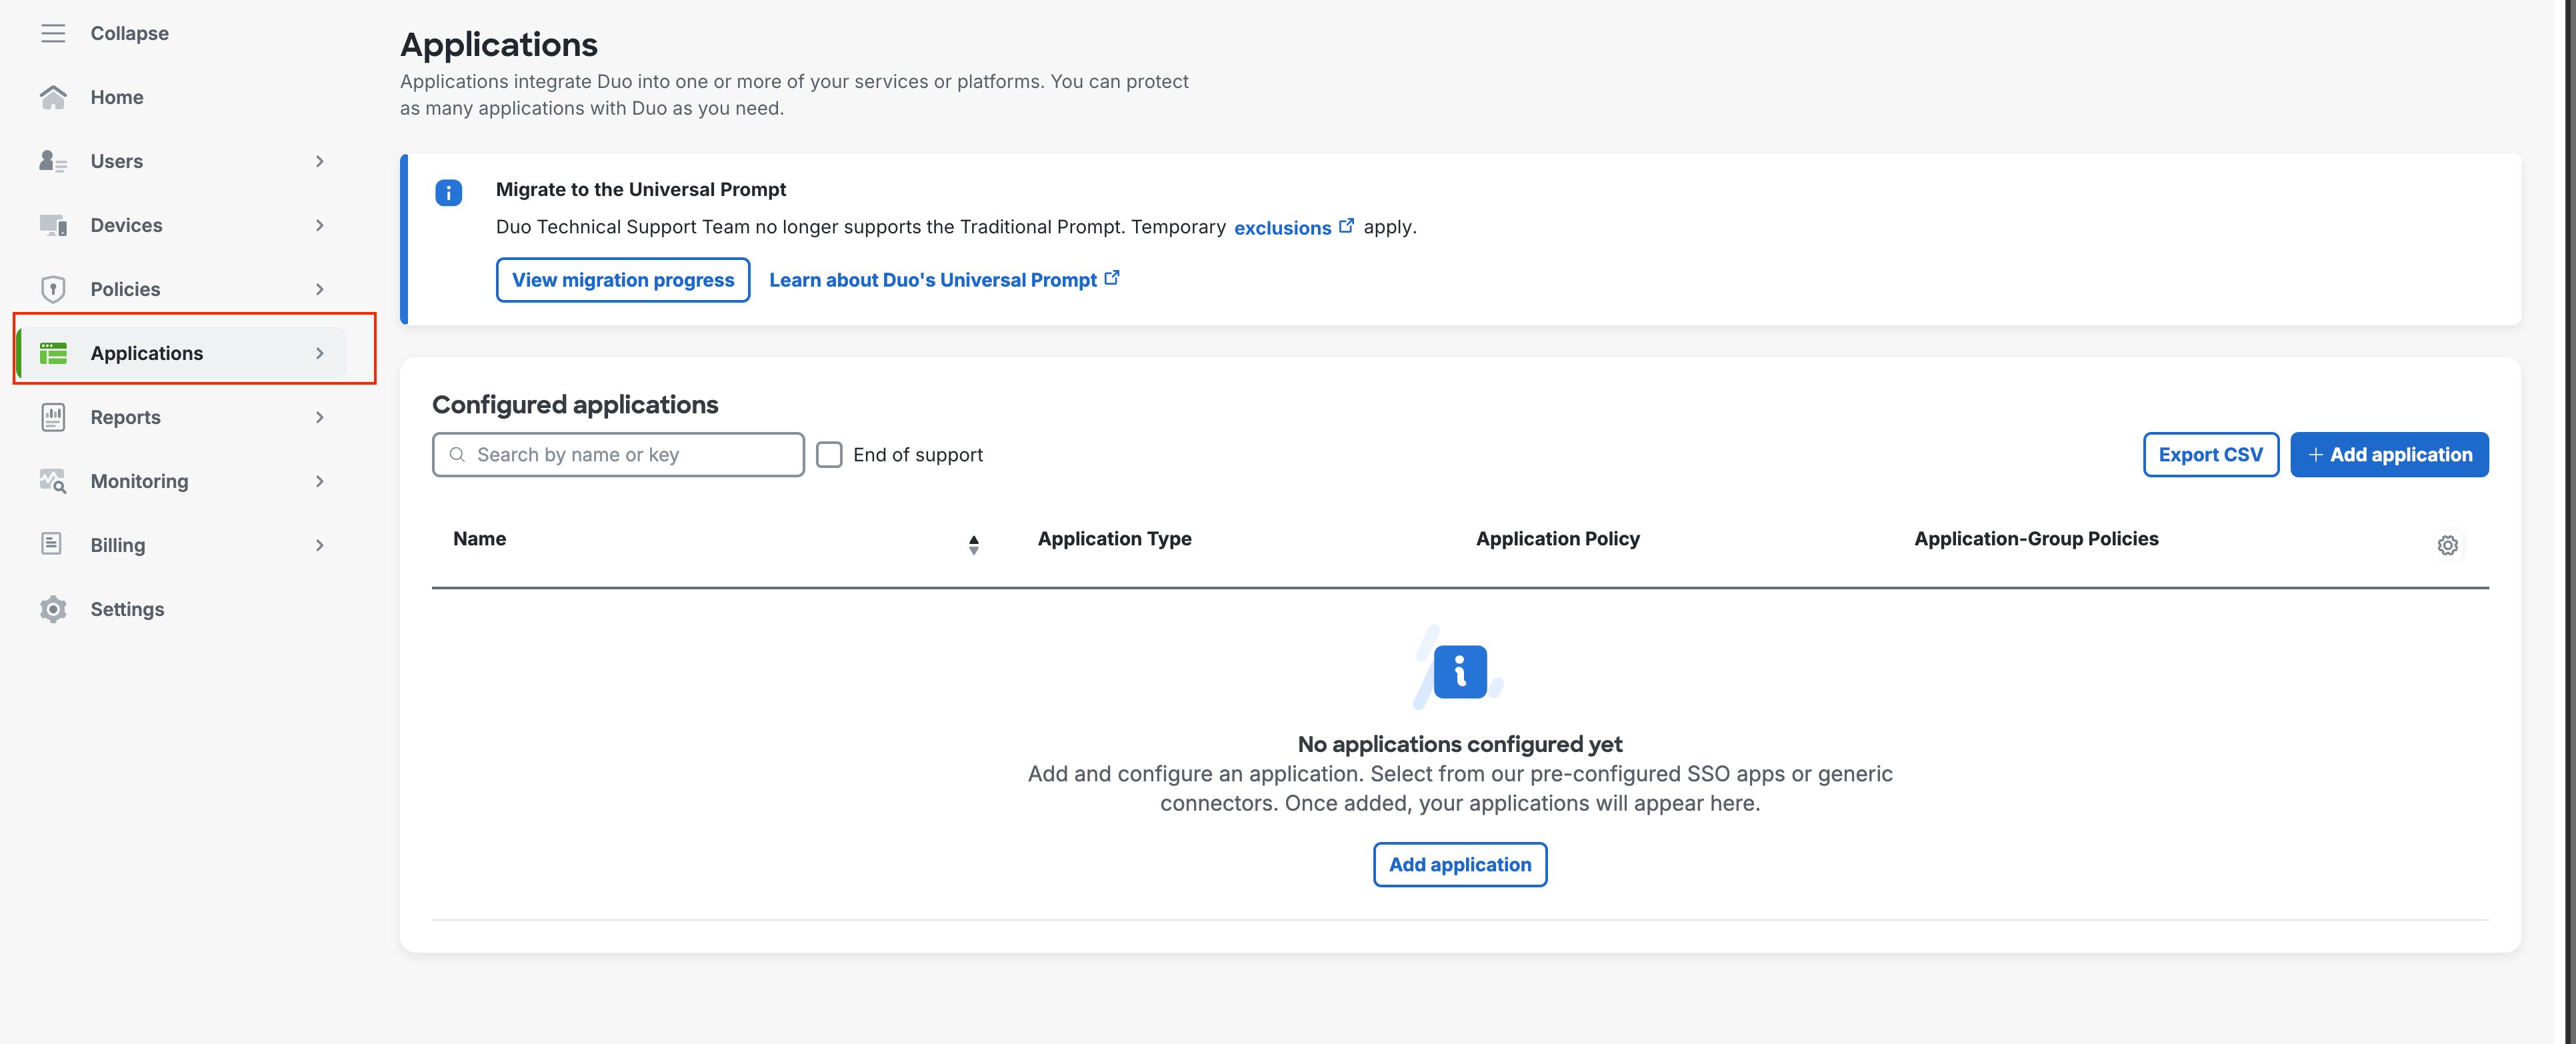
Task: Click the Application-Group Policies column header
Action: [x=2036, y=538]
